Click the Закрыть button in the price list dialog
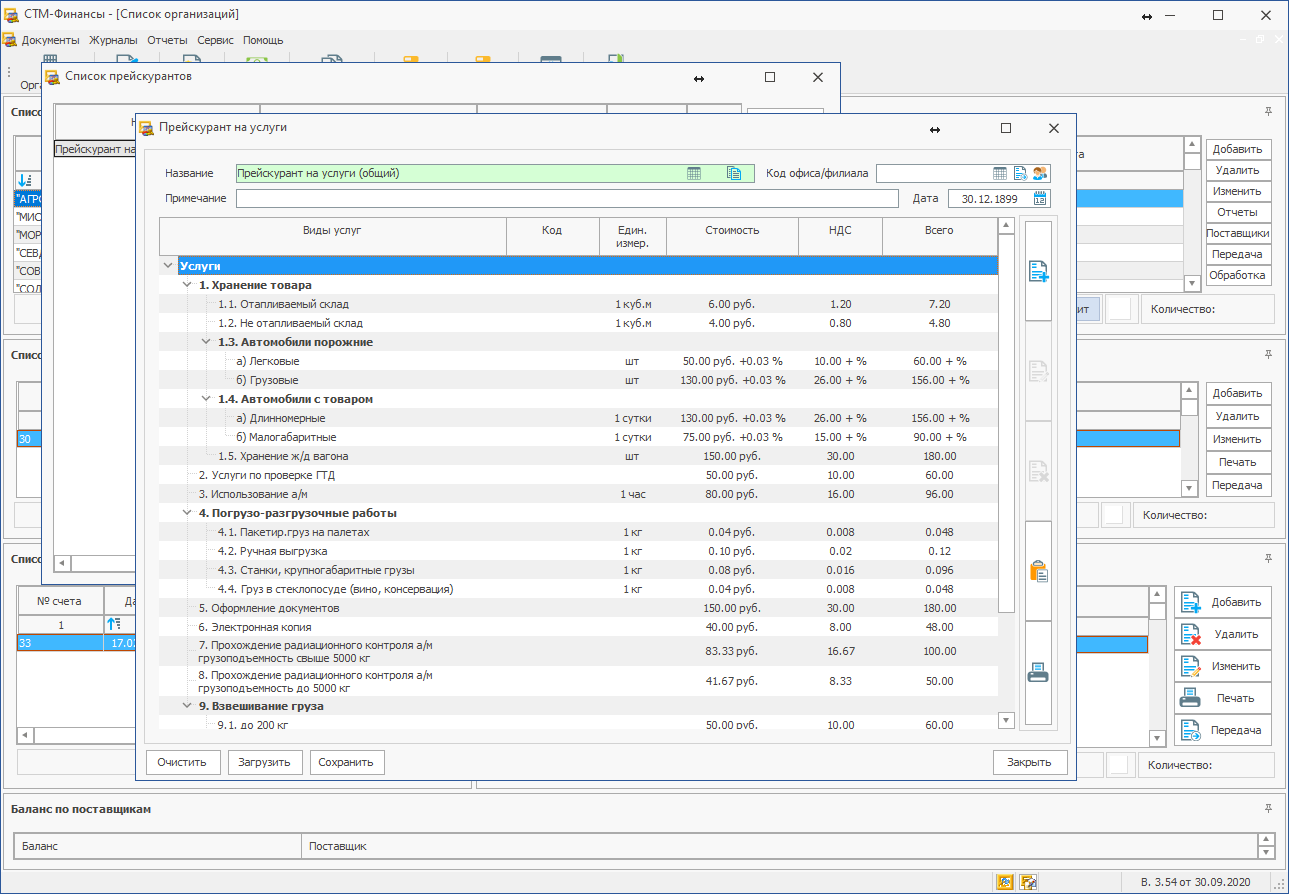The width and height of the screenshot is (1289, 894). tap(1030, 762)
